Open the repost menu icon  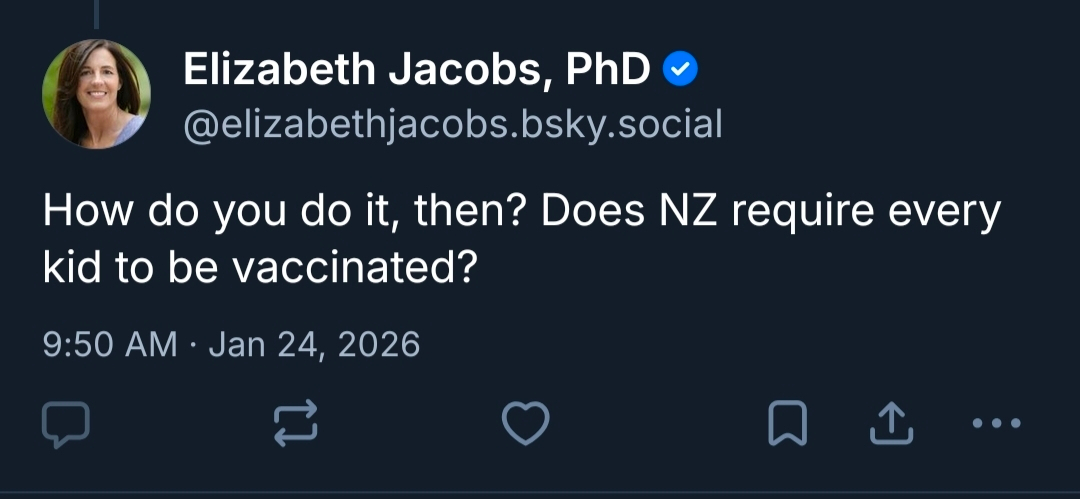pyautogui.click(x=297, y=426)
